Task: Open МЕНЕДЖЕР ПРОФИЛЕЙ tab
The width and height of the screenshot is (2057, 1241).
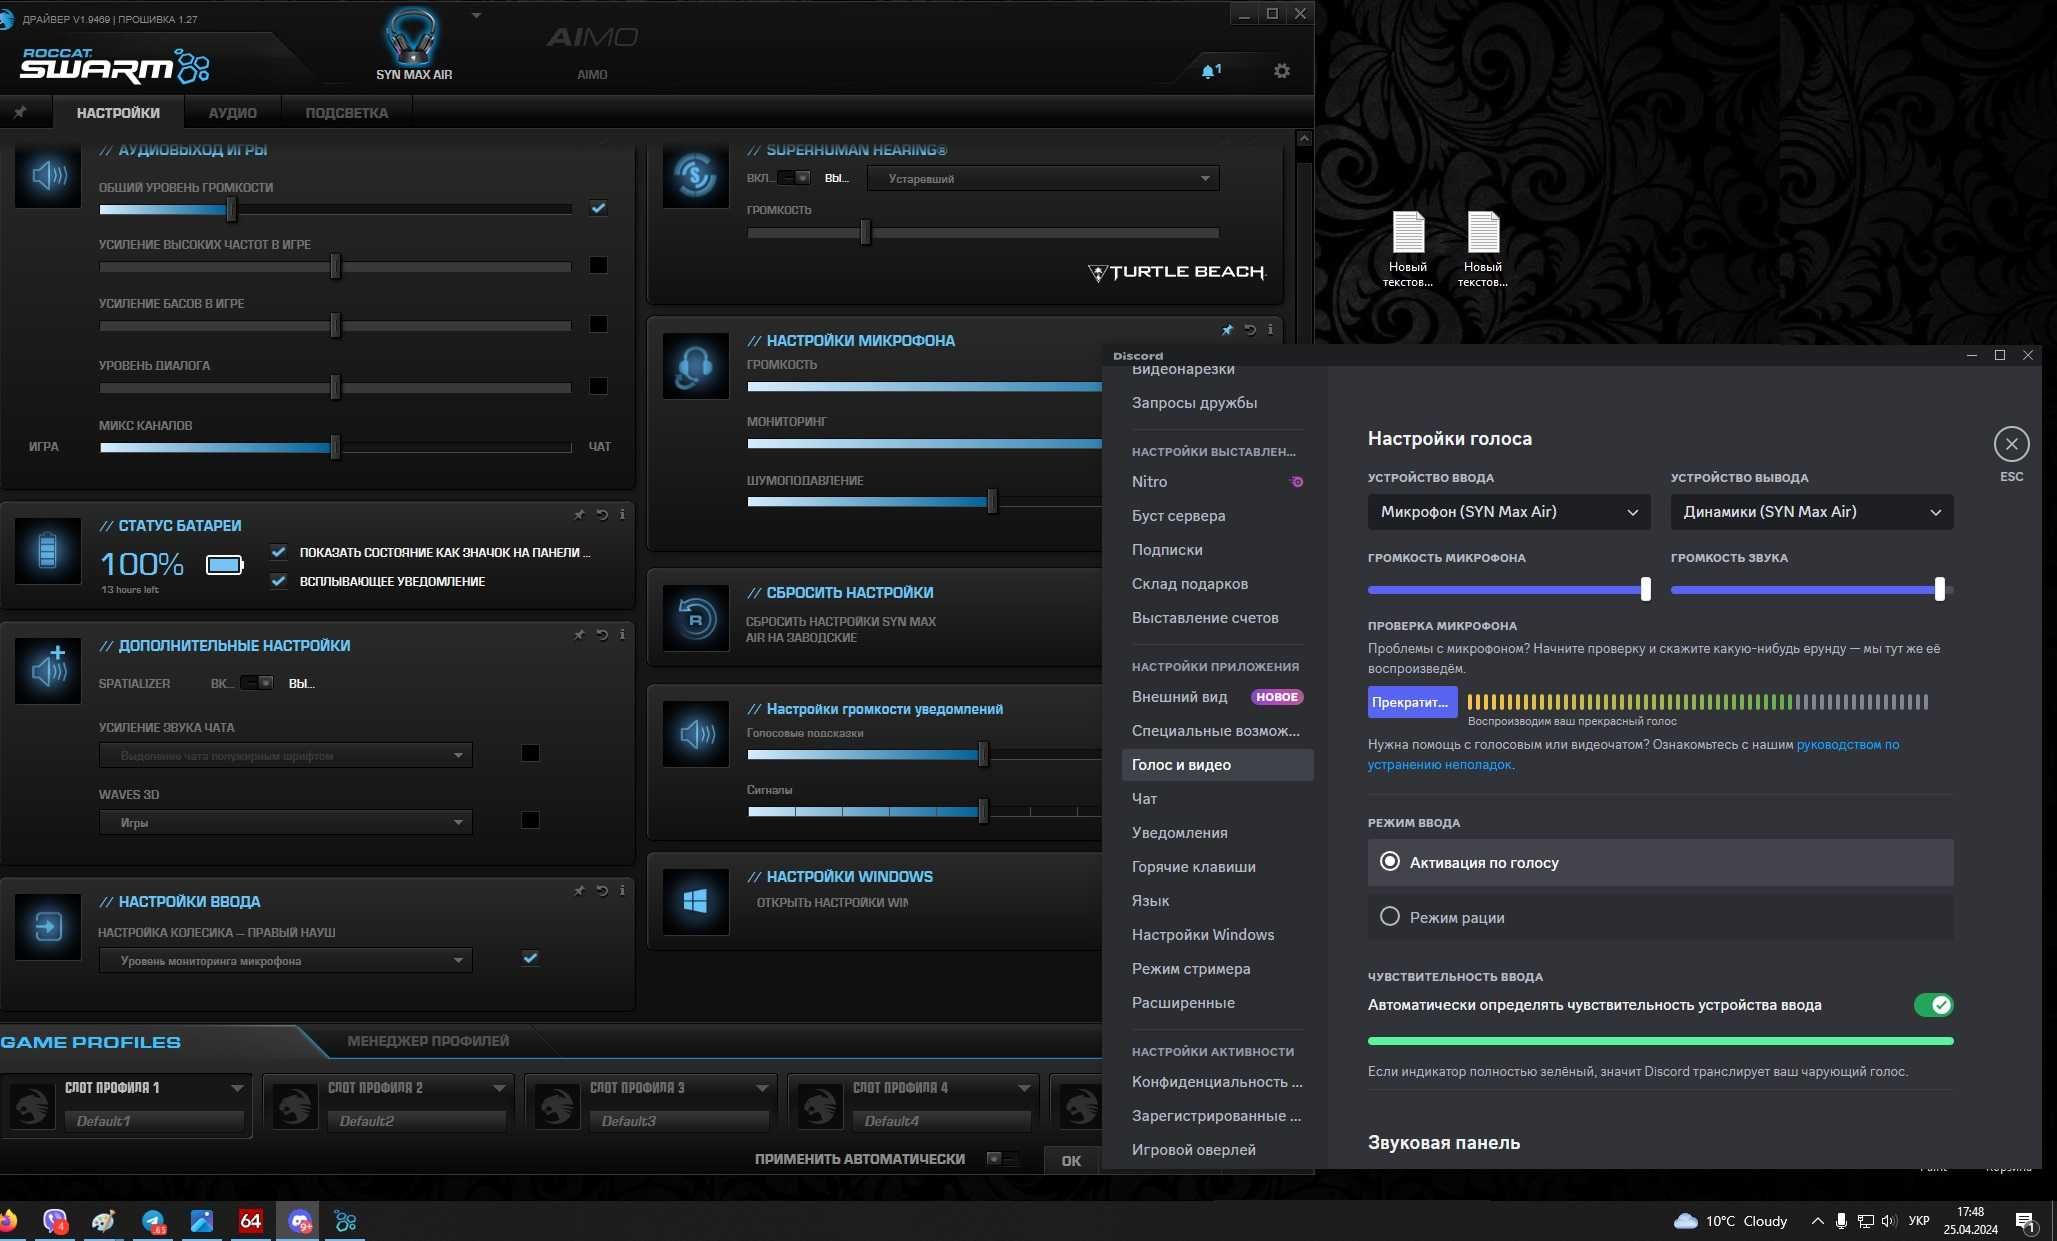Action: click(428, 1041)
